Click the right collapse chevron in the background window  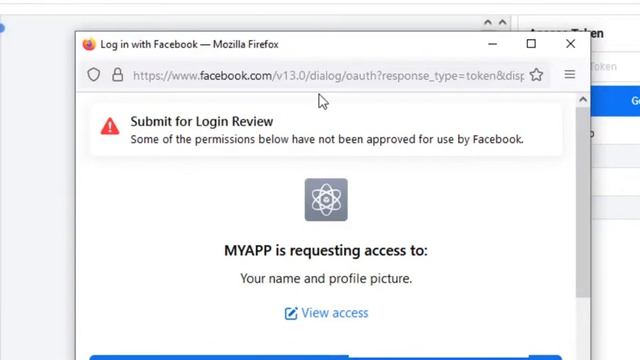502,22
